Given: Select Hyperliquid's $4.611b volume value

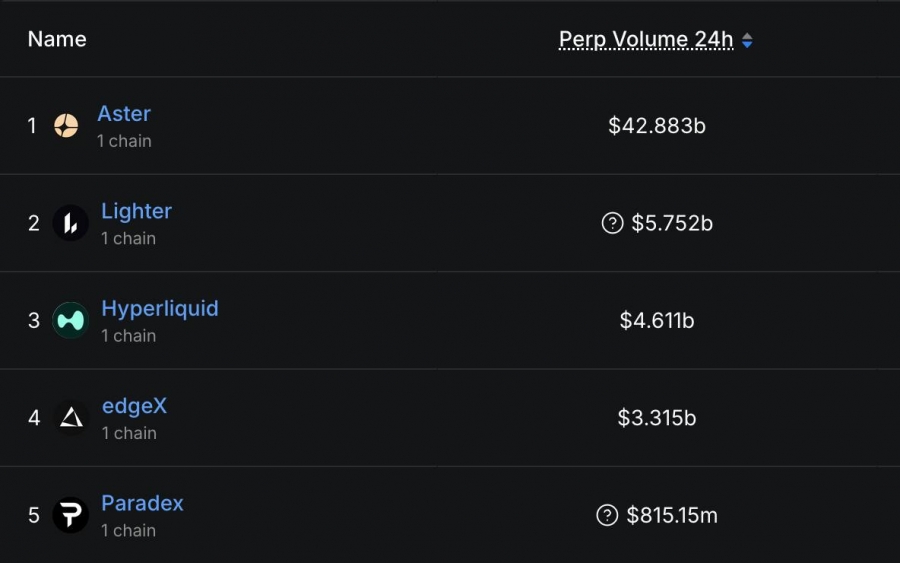Looking at the screenshot, I should click(657, 320).
